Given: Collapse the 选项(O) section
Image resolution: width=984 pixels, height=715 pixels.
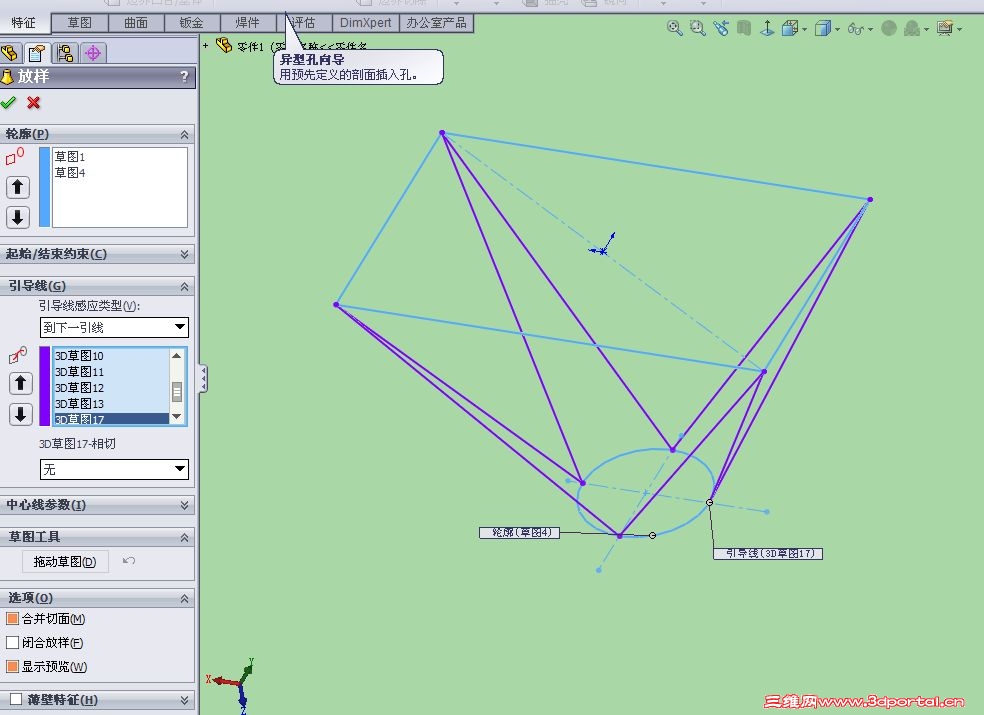Looking at the screenshot, I should coord(184,598).
